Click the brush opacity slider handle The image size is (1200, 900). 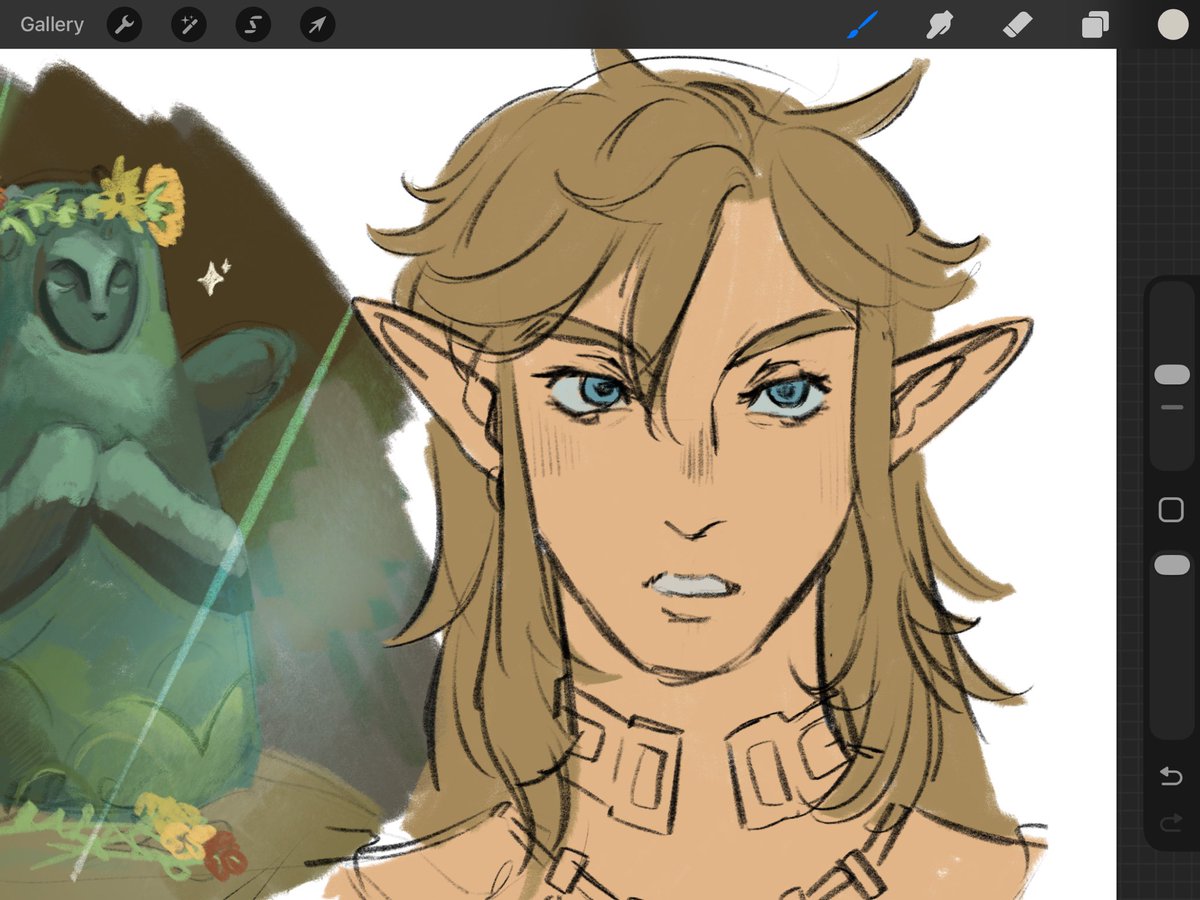pos(1171,565)
